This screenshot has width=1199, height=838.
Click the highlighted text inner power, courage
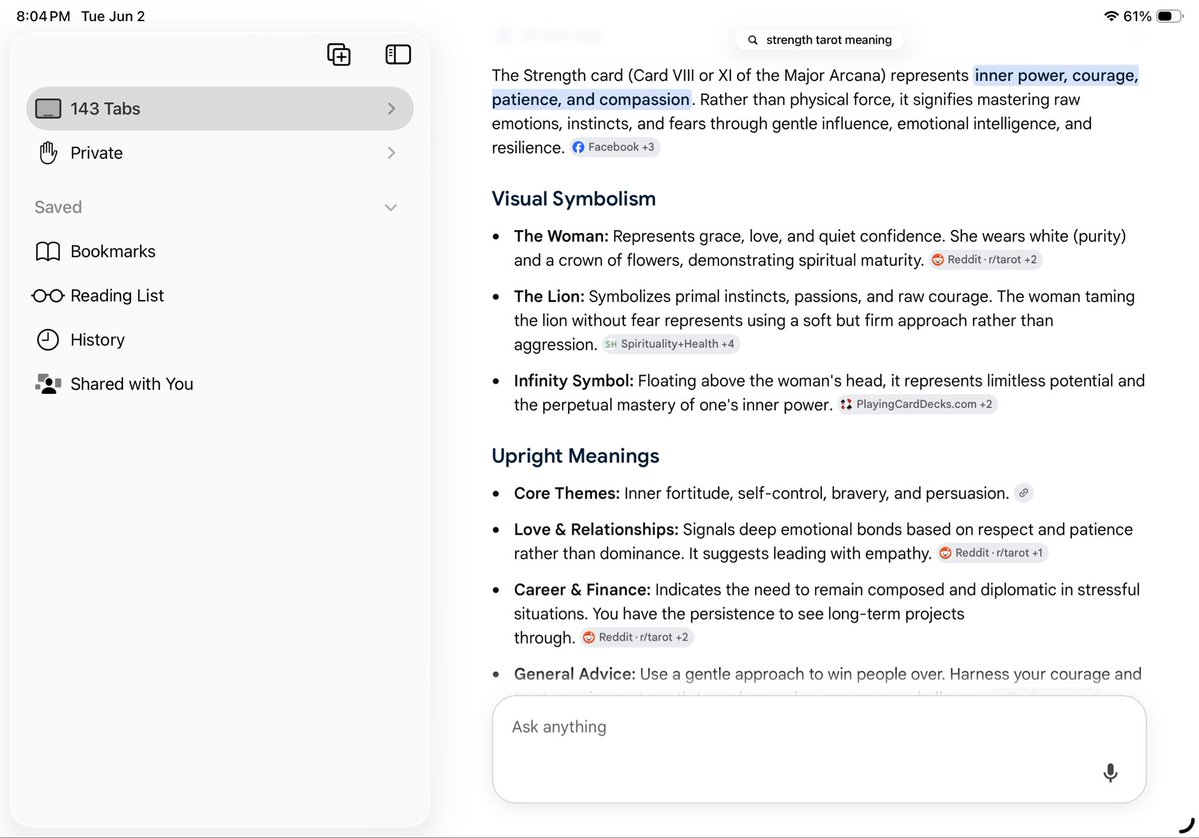(1056, 76)
